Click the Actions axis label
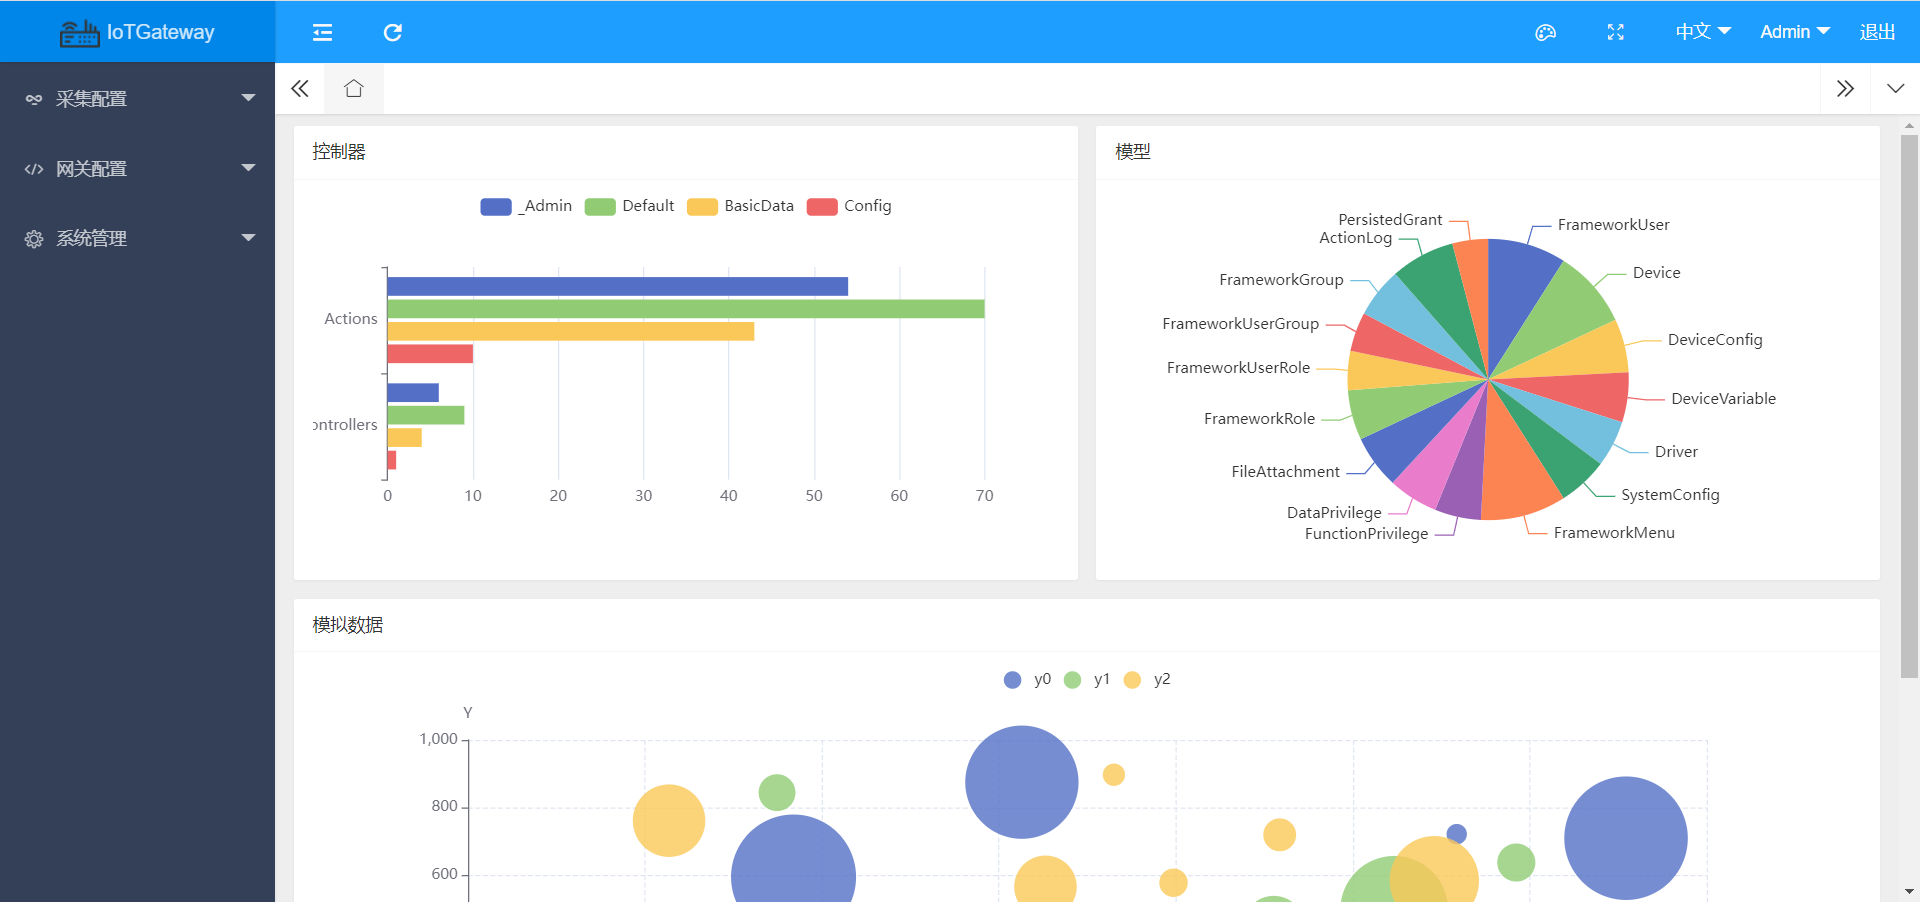The image size is (1920, 902). [x=351, y=319]
